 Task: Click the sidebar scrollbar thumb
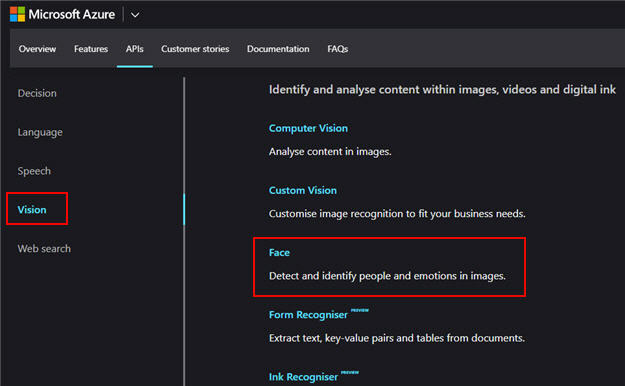(184, 209)
